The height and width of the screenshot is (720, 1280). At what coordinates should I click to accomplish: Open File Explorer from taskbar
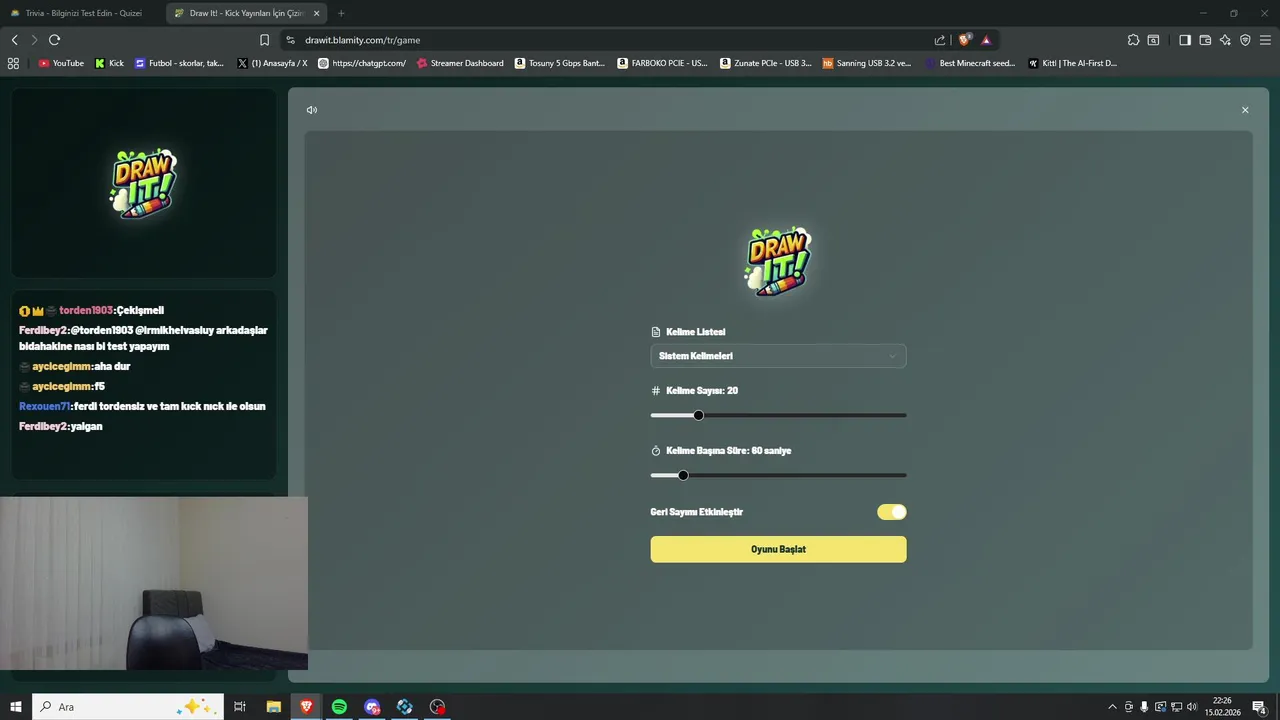coord(273,707)
